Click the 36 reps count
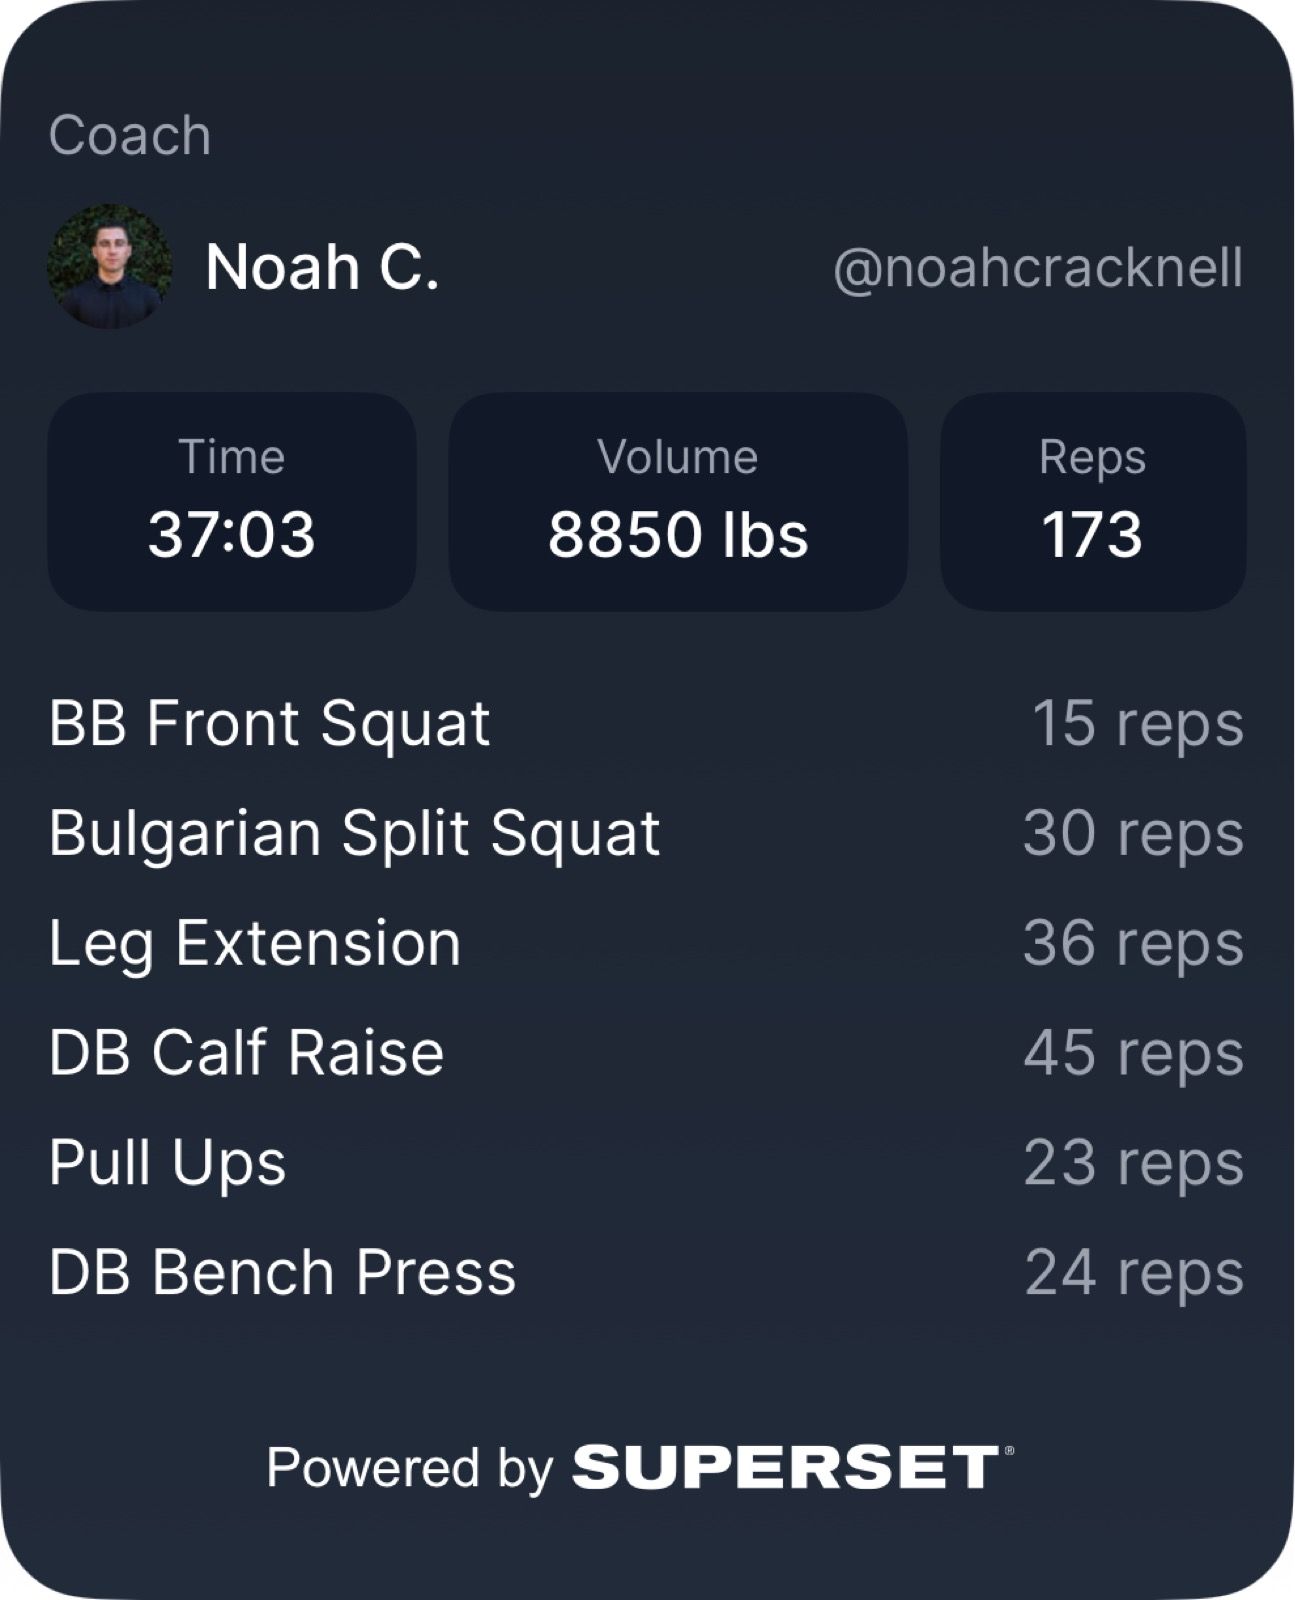Viewport: 1295px width, 1600px height. coord(1133,943)
